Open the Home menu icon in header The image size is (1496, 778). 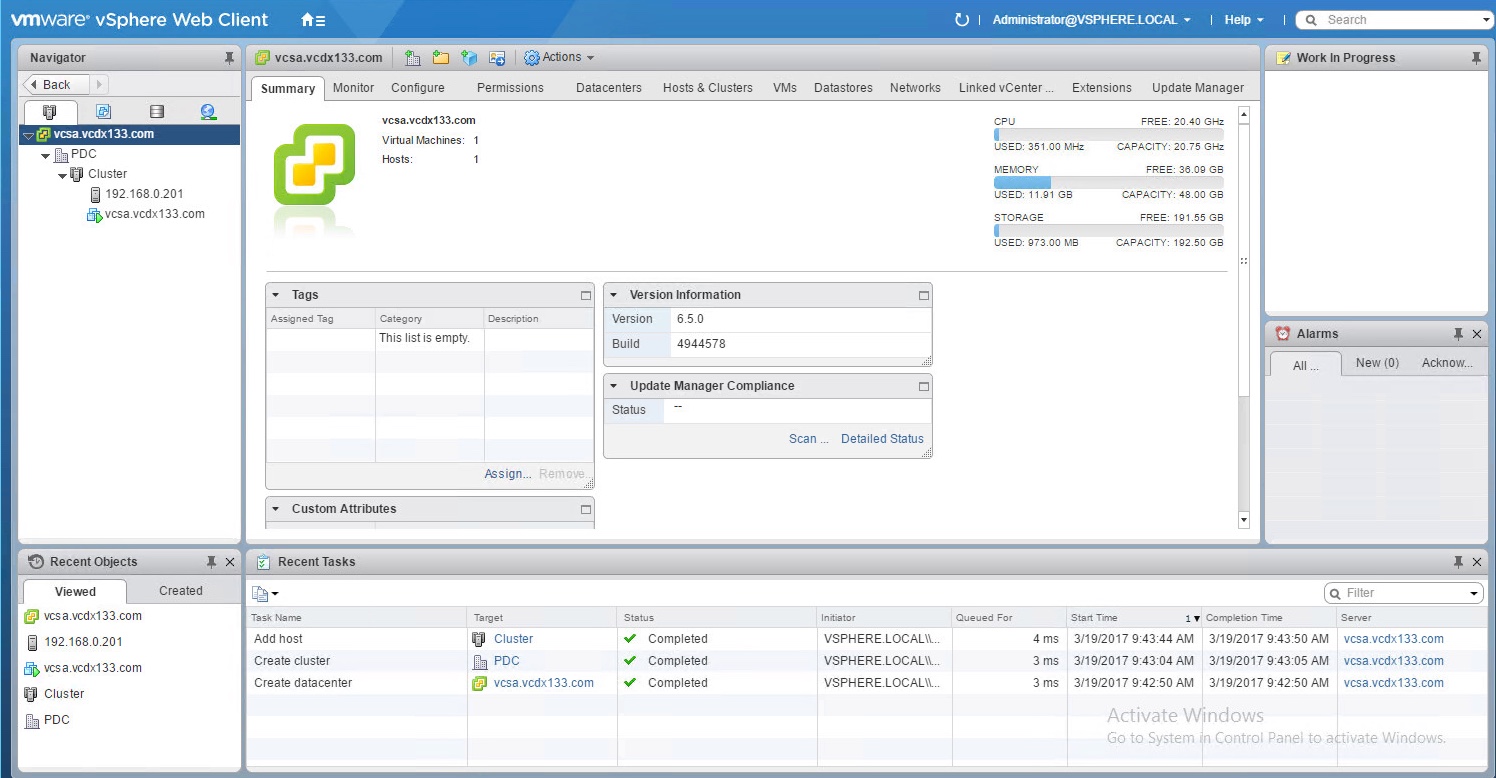click(x=312, y=20)
